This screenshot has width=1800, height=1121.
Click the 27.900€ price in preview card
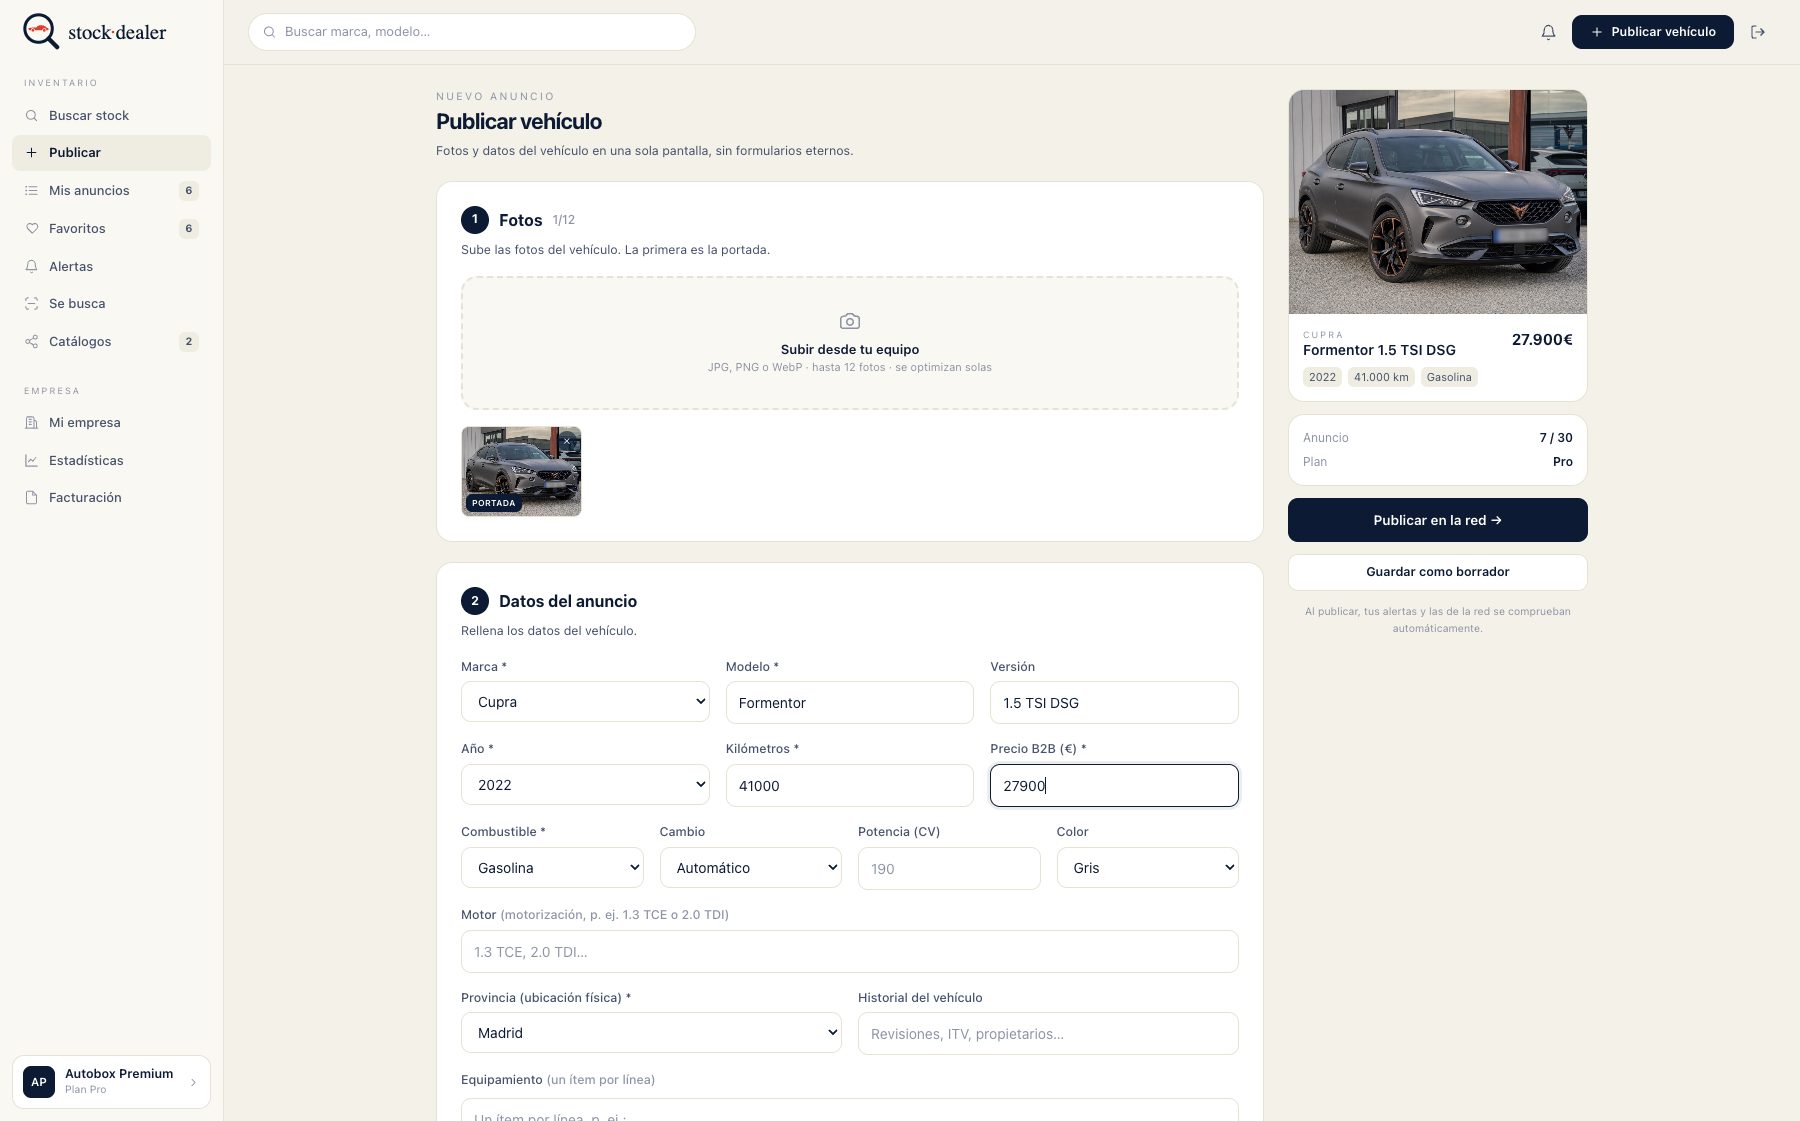(1542, 340)
